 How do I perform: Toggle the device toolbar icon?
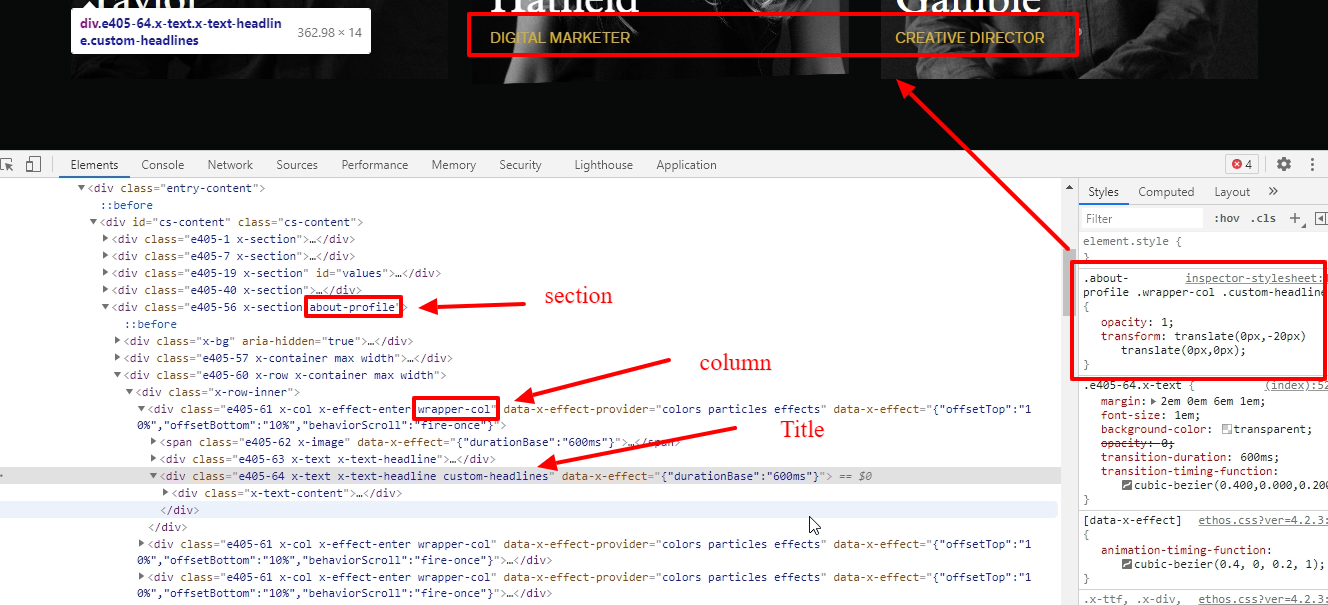[x=33, y=165]
